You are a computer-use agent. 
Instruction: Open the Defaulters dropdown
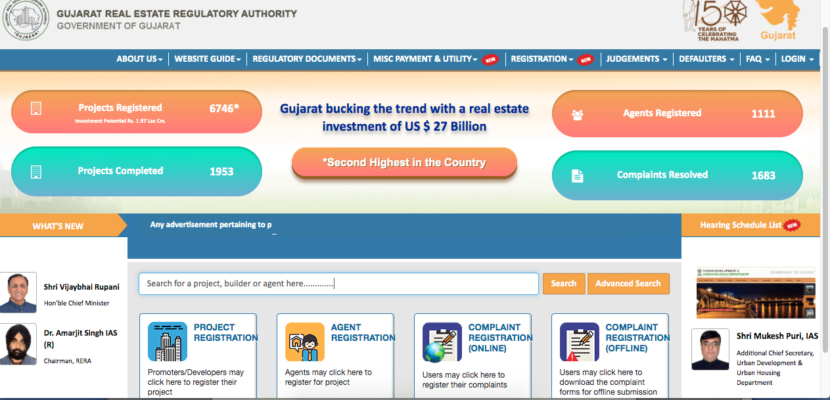(x=707, y=59)
